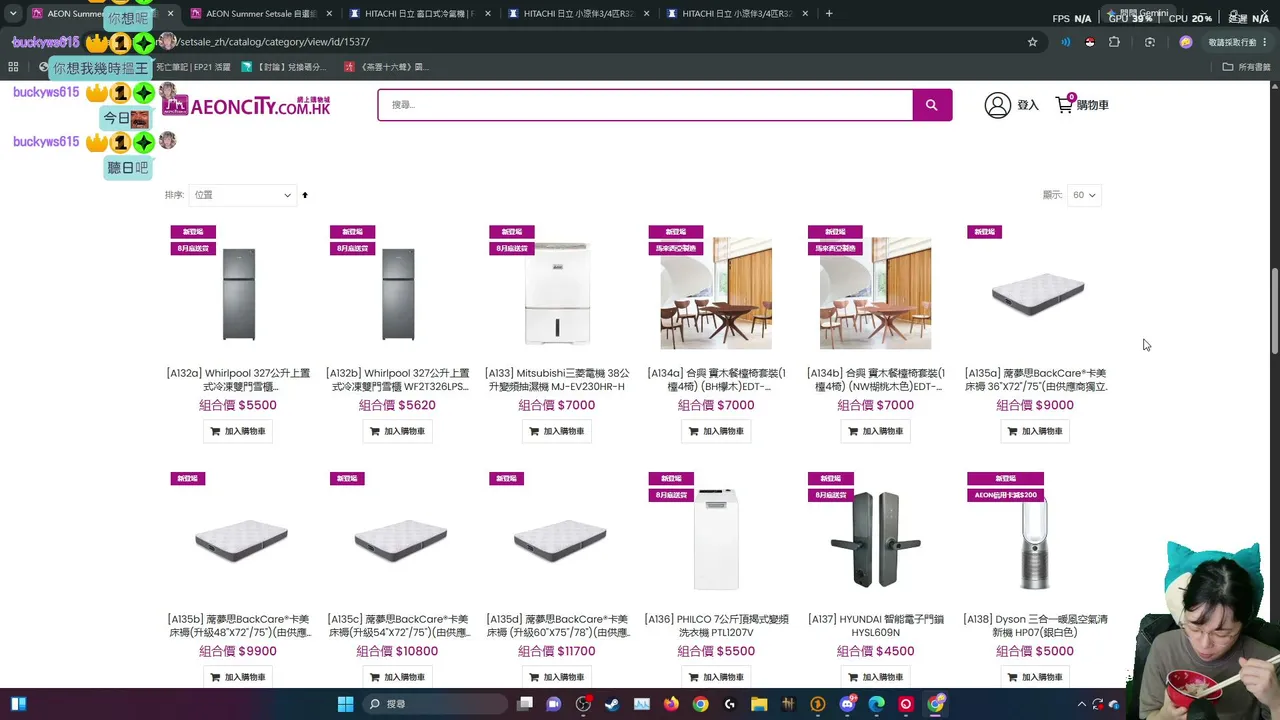Open the A137 HYUNDAI 智能電子門鎖 title
Screen dimensions: 1280x720
(876, 626)
